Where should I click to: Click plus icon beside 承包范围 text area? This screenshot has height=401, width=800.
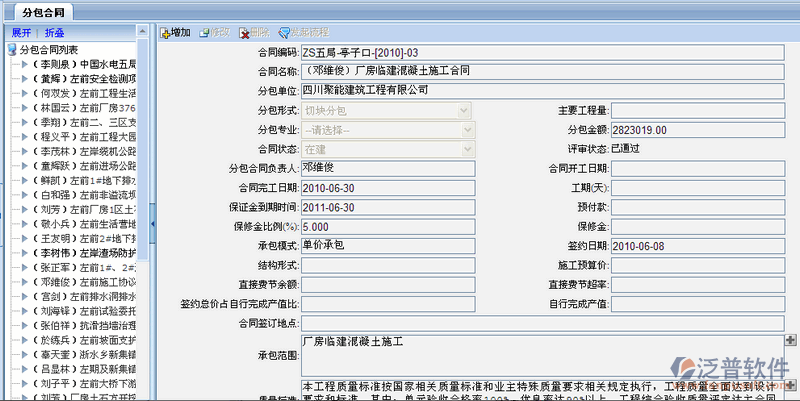click(x=790, y=340)
